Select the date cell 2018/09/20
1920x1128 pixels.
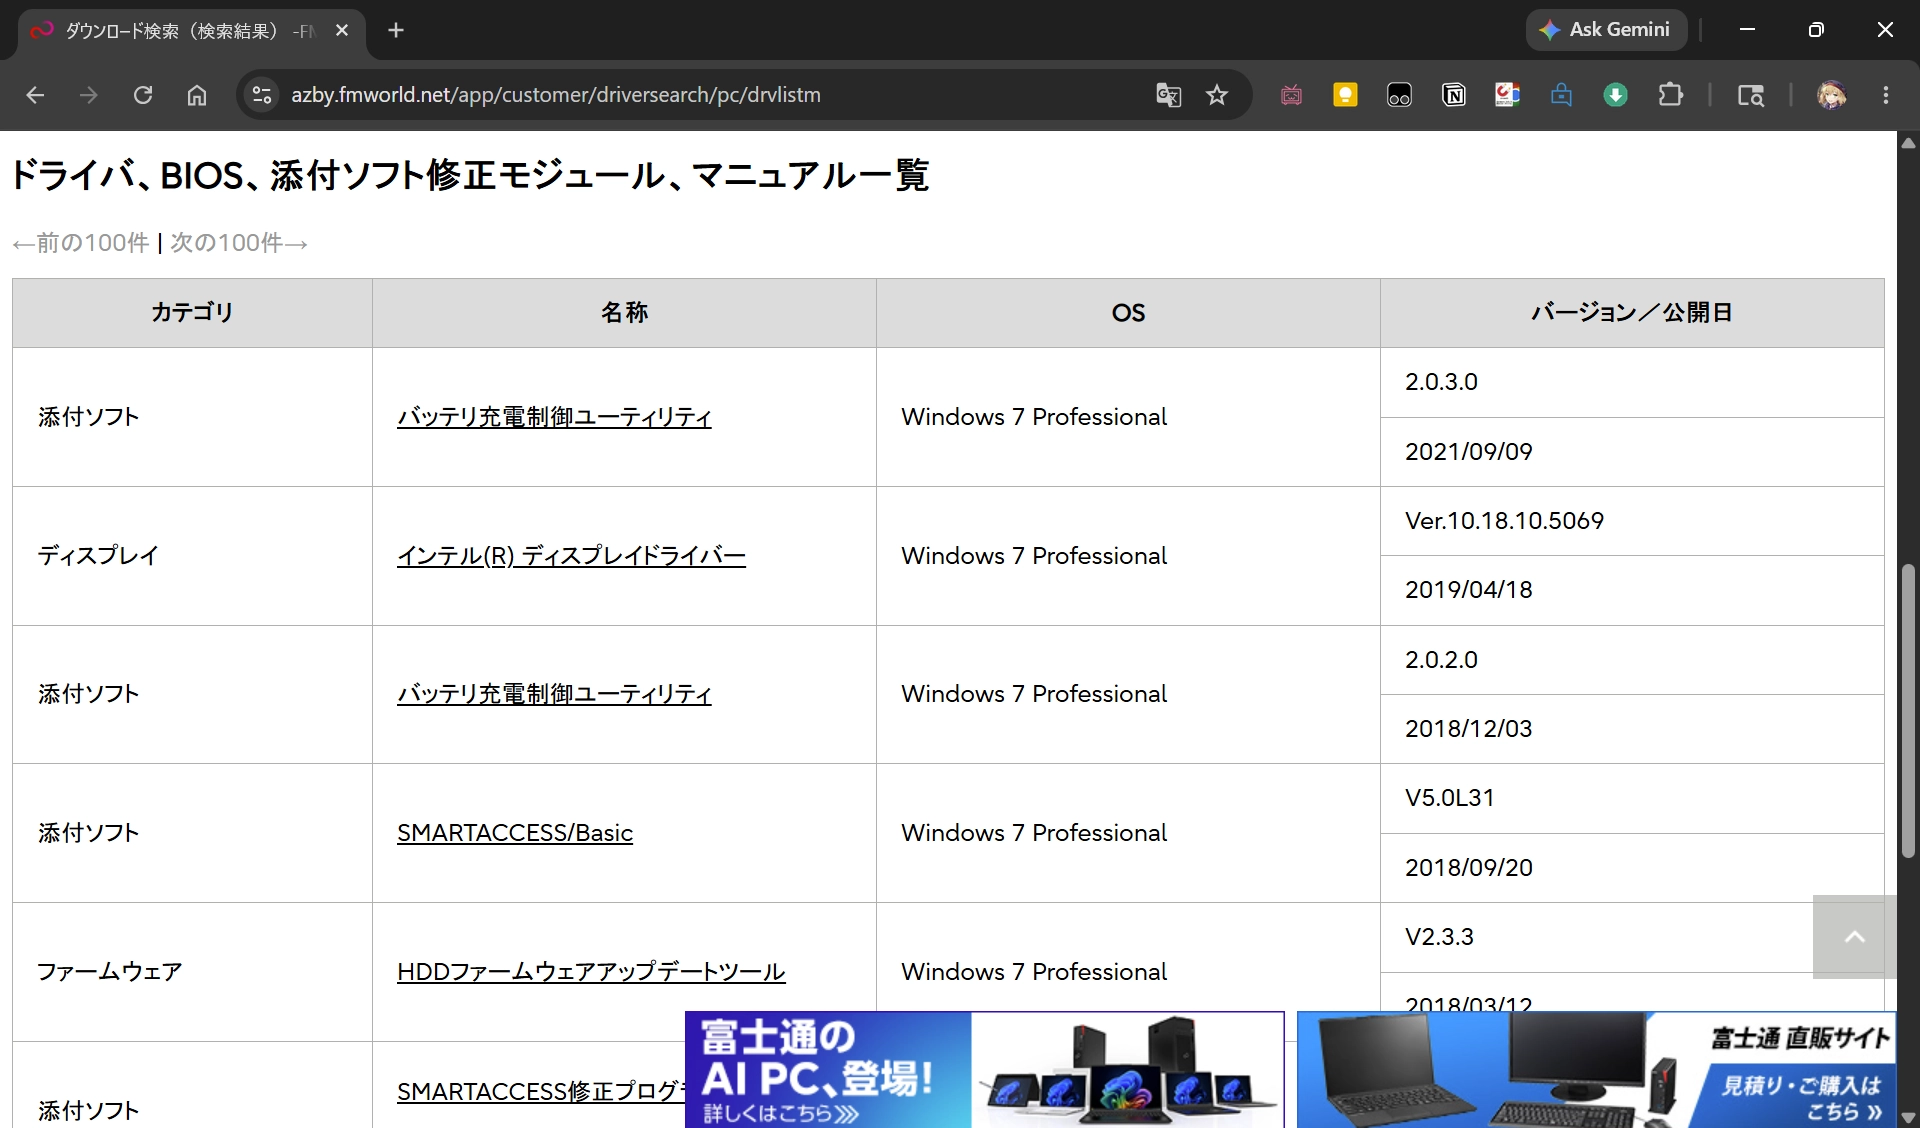pyautogui.click(x=1632, y=868)
